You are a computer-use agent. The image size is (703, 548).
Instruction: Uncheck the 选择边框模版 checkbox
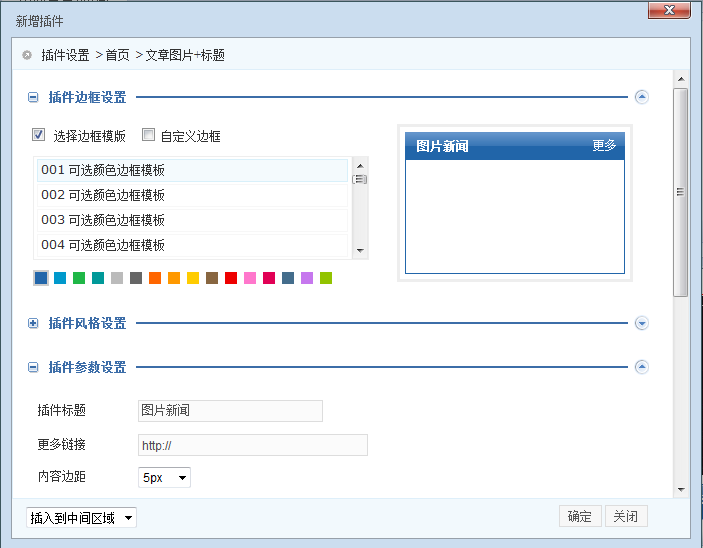pyautogui.click(x=39, y=135)
